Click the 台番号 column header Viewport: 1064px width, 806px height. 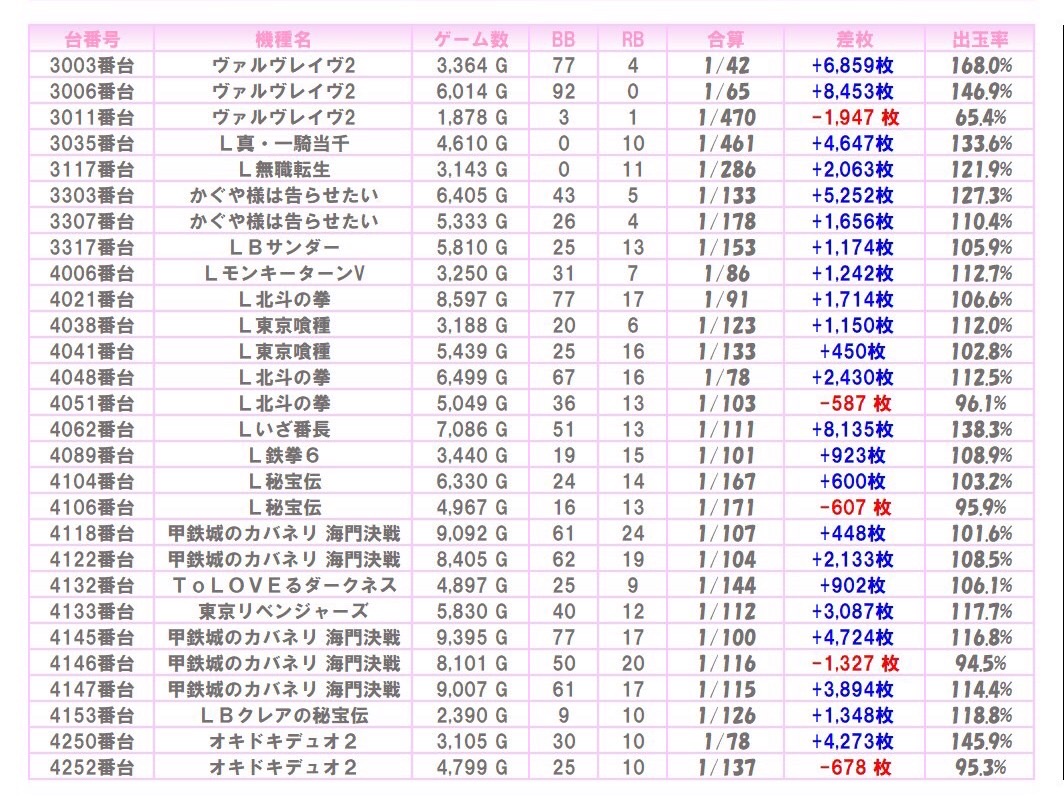click(91, 39)
